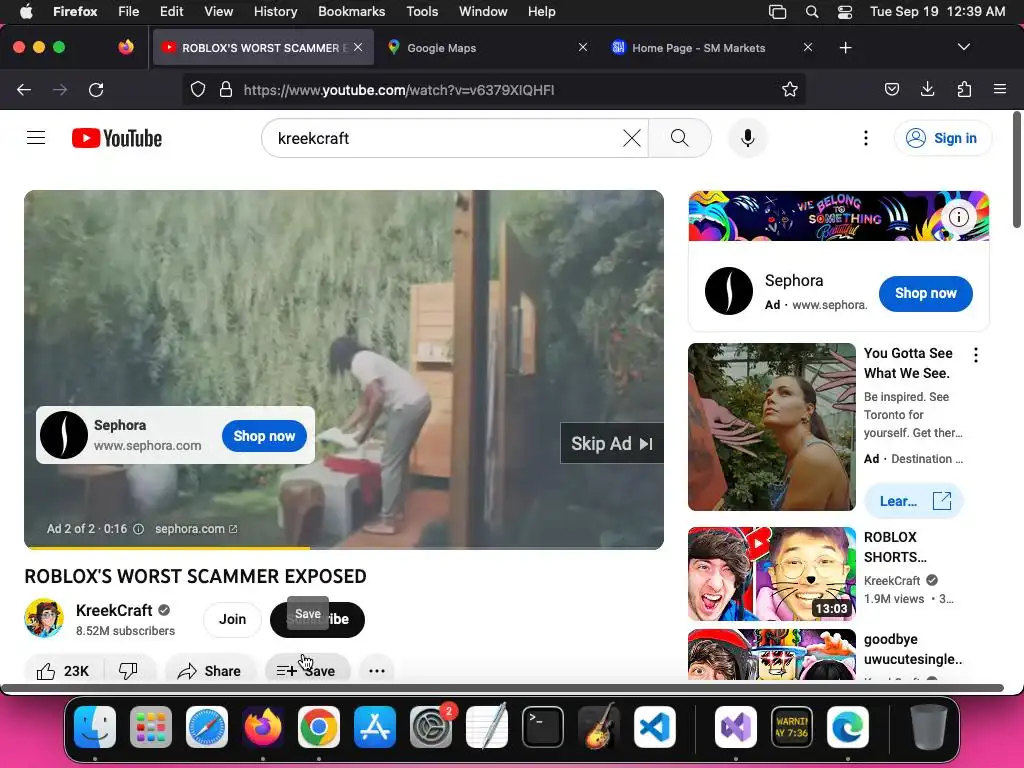1024x768 pixels.
Task: Launch Visual Studio Code from dock
Action: [x=655, y=727]
